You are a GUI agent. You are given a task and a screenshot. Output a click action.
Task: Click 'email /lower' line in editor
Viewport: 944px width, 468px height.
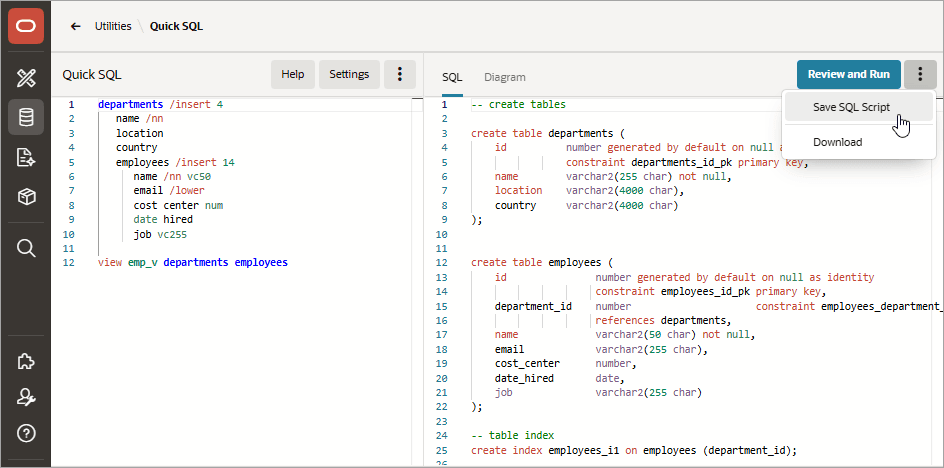[x=169, y=191]
